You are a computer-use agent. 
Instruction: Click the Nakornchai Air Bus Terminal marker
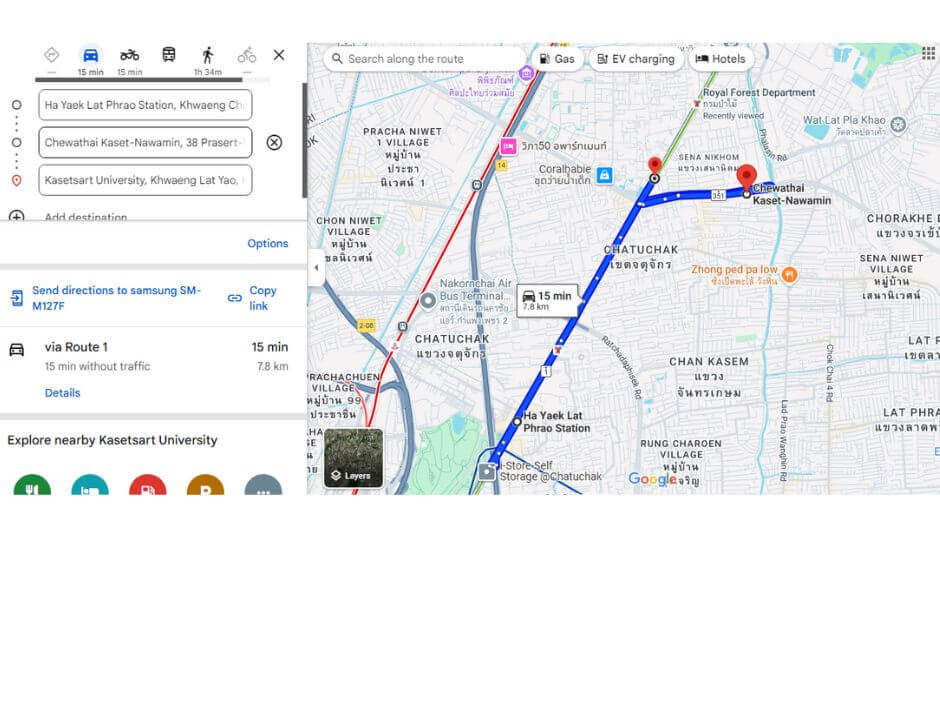[x=427, y=300]
